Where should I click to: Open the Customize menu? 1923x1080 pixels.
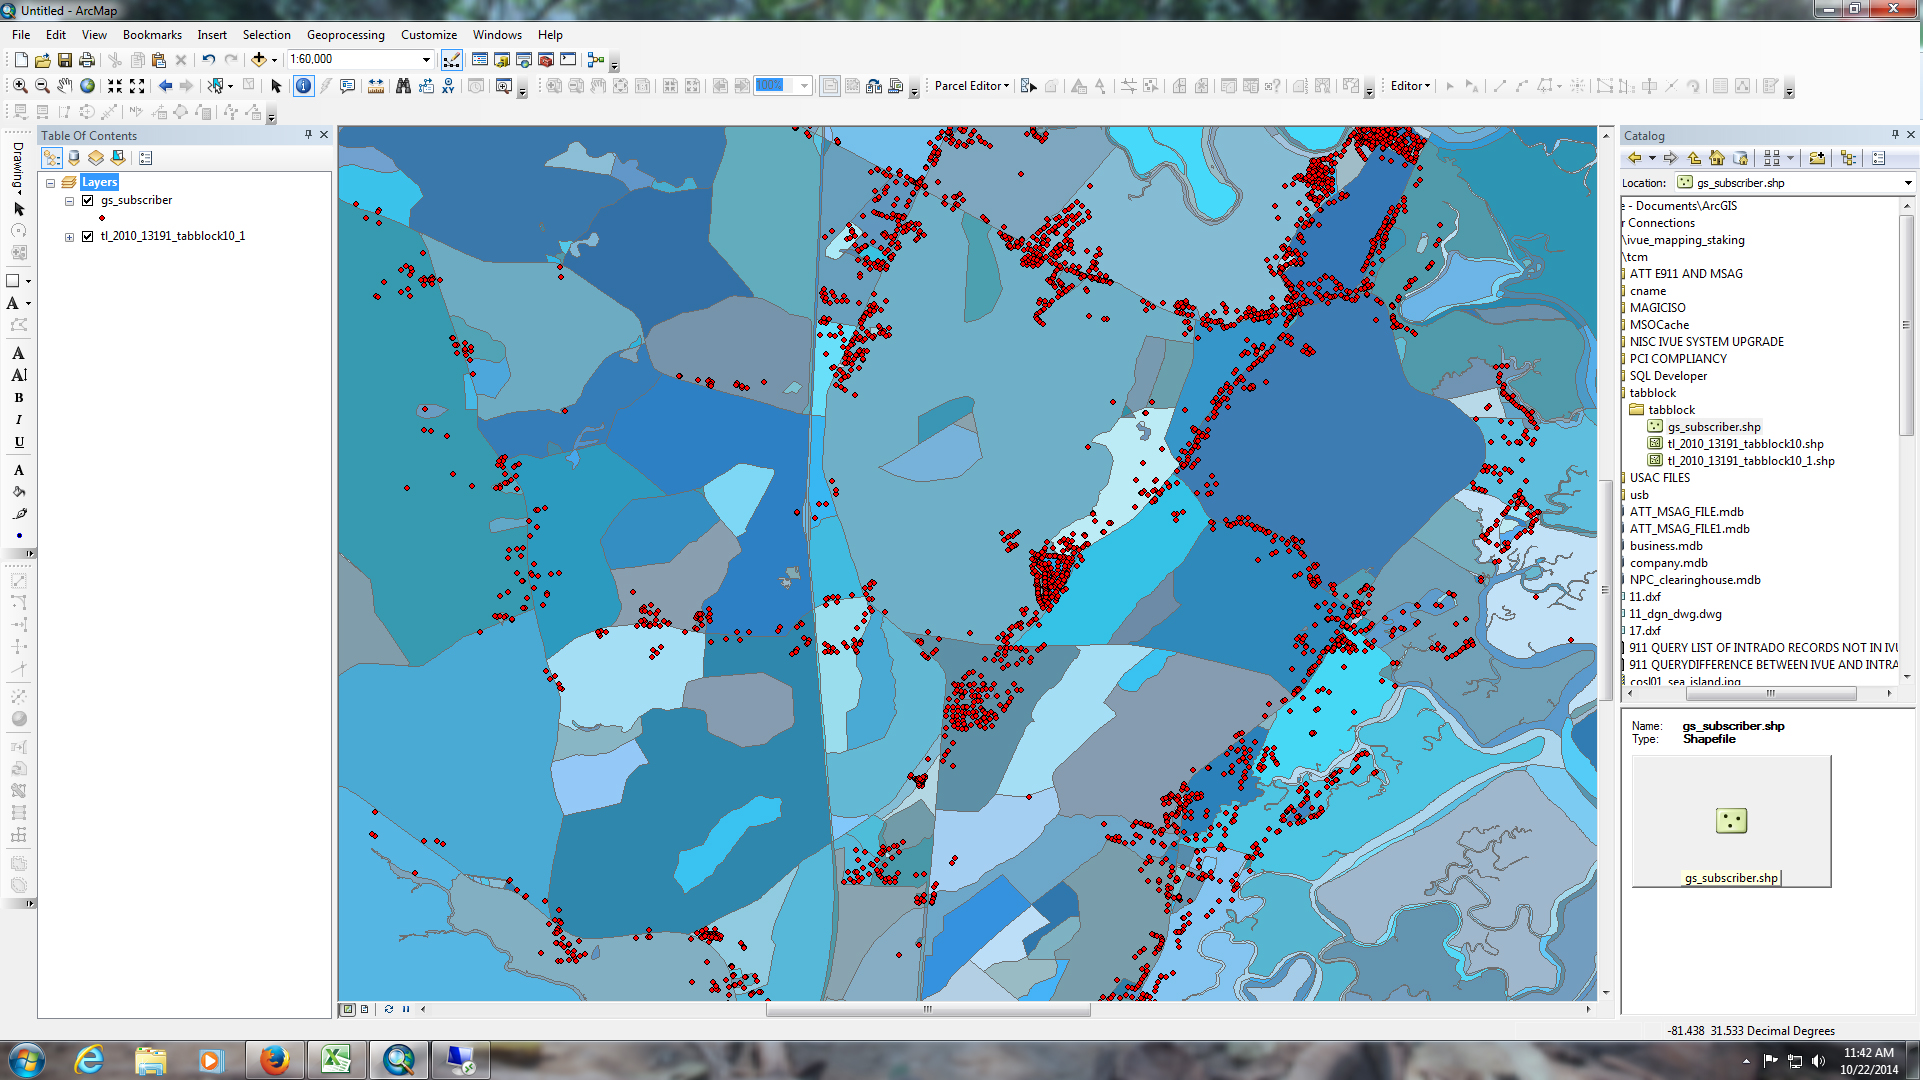[429, 35]
